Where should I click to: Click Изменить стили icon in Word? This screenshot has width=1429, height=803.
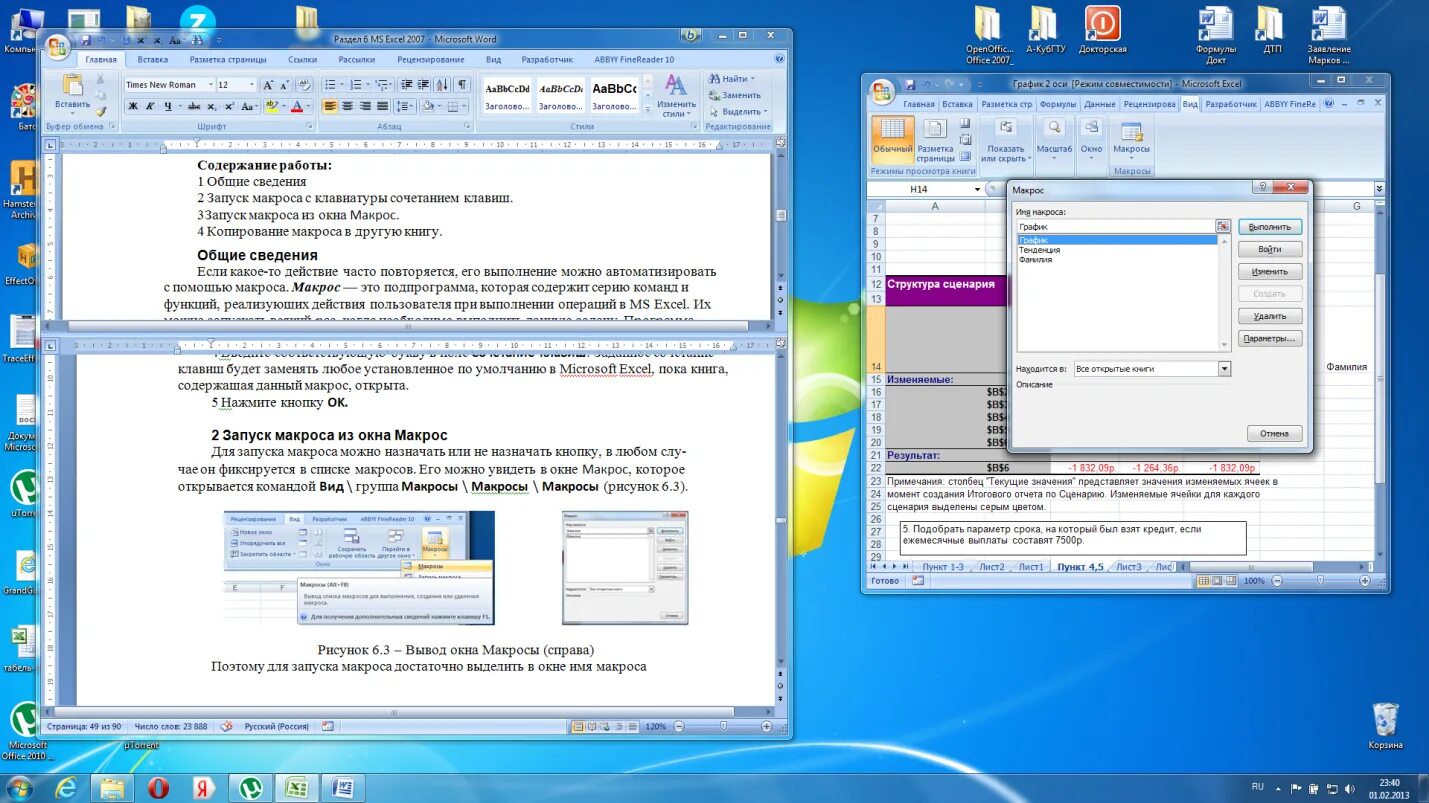676,85
